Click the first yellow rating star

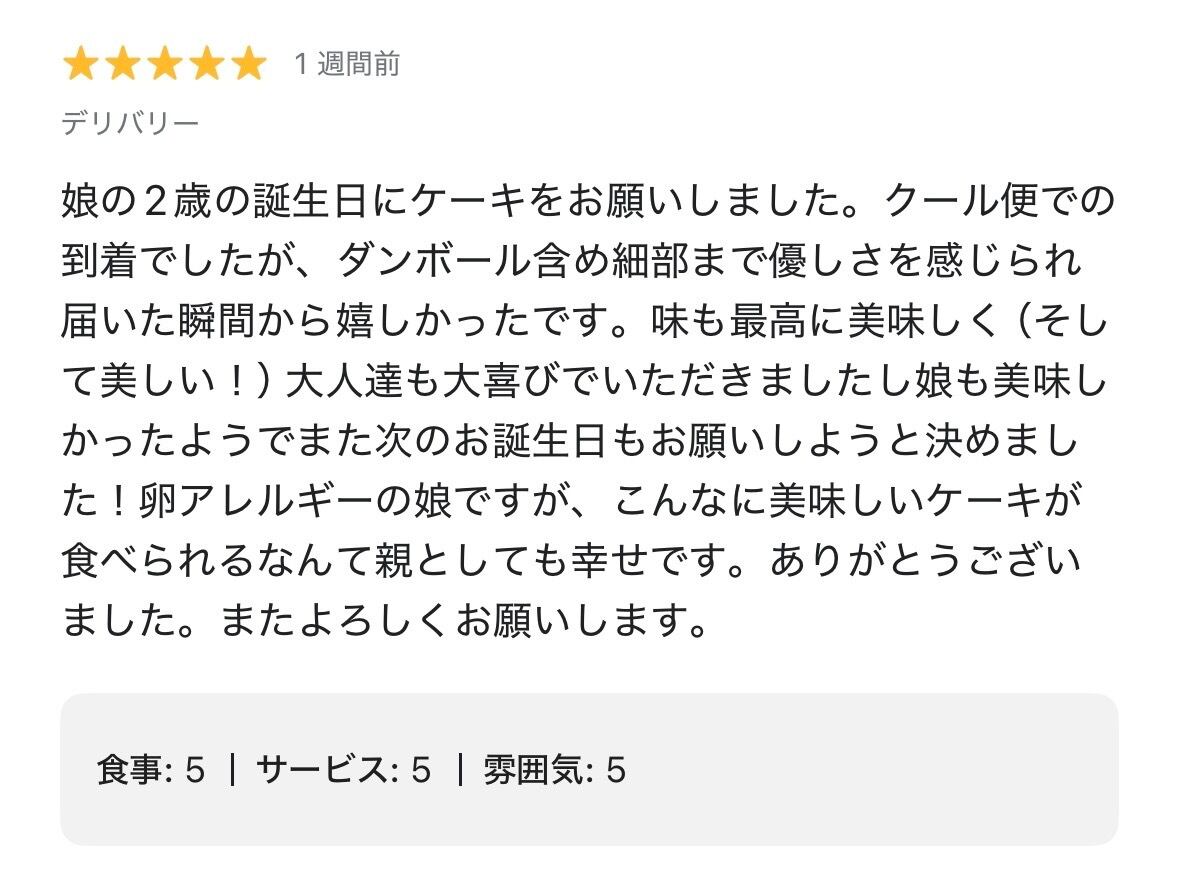pyautogui.click(x=80, y=65)
